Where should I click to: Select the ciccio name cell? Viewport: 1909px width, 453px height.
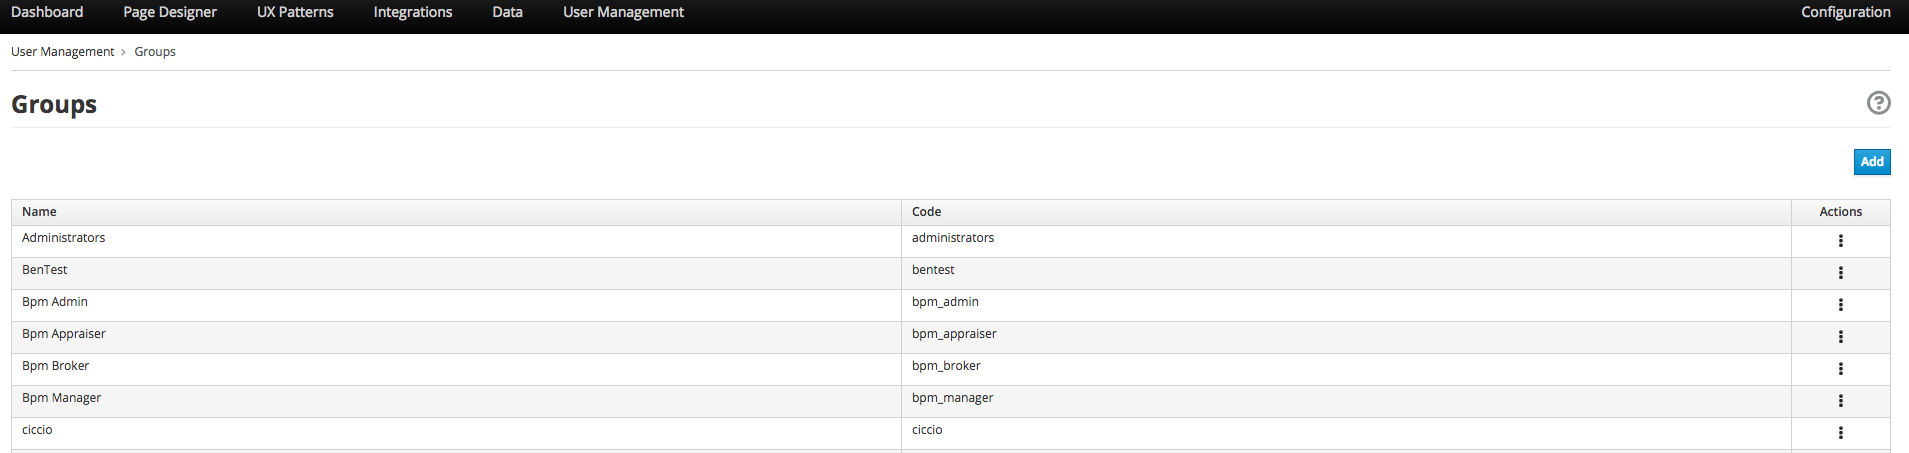click(x=456, y=433)
